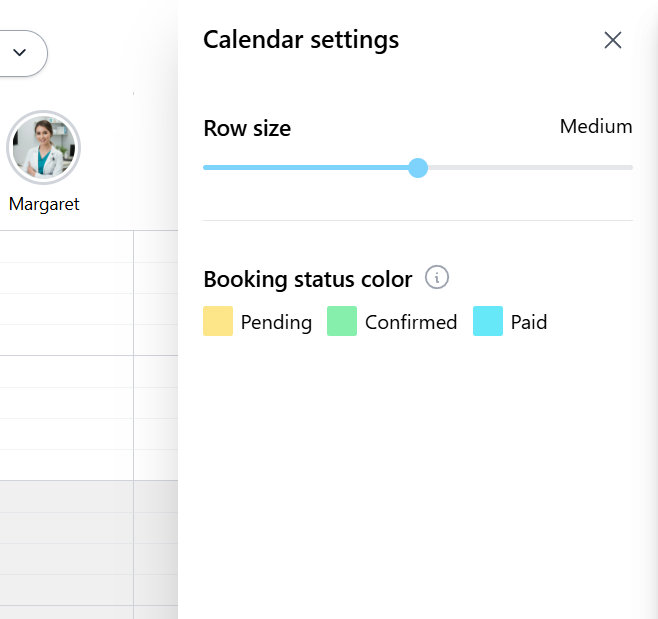Click the blue filled part of Row size slider
This screenshot has width=658, height=619.
(300, 168)
